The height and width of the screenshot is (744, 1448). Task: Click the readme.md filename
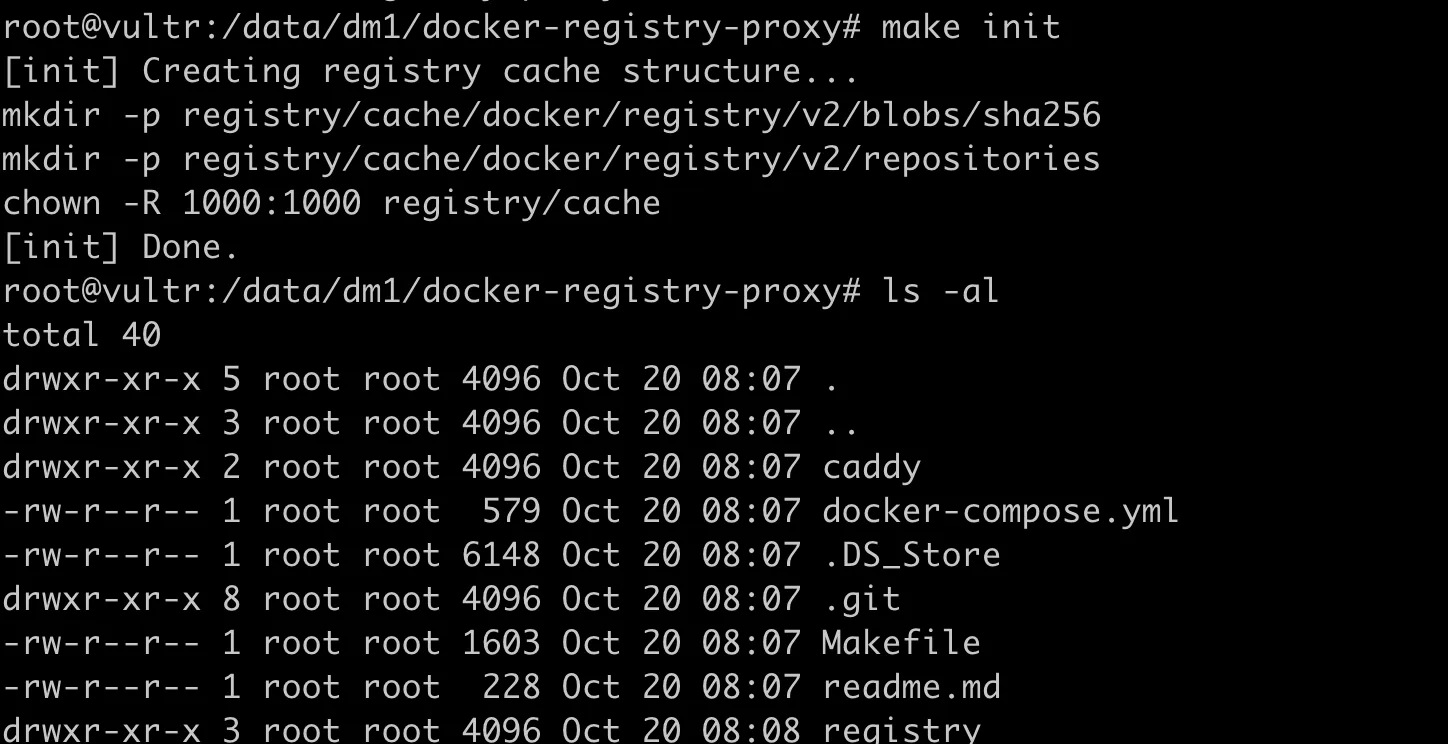pos(911,687)
